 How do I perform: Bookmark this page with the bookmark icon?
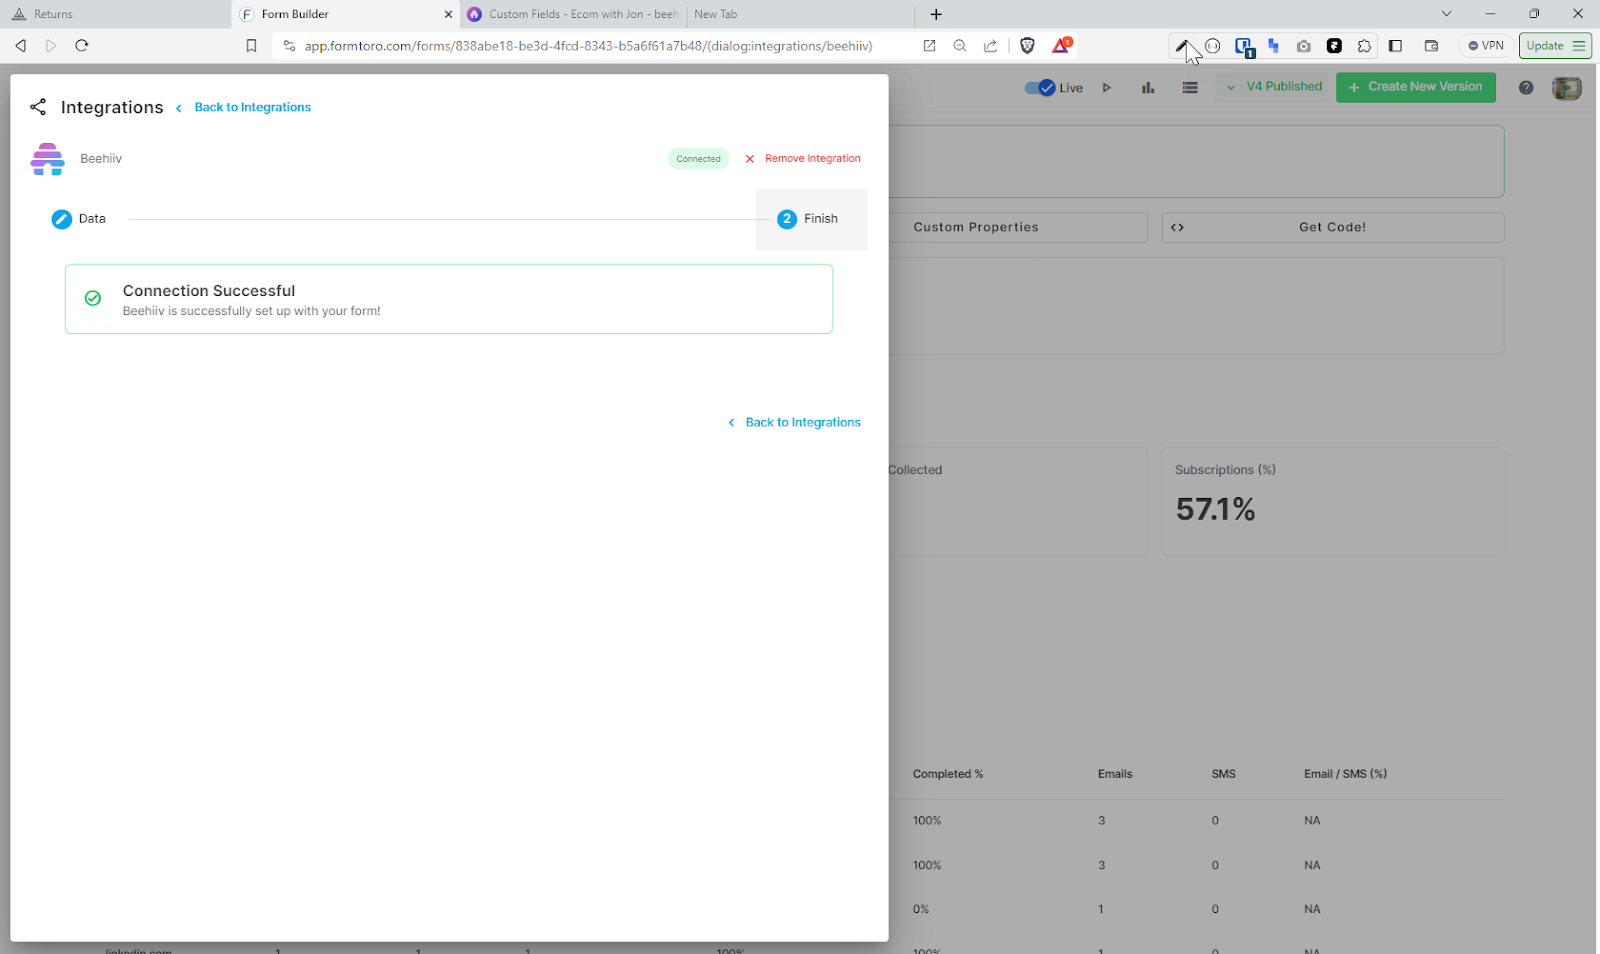pyautogui.click(x=251, y=46)
